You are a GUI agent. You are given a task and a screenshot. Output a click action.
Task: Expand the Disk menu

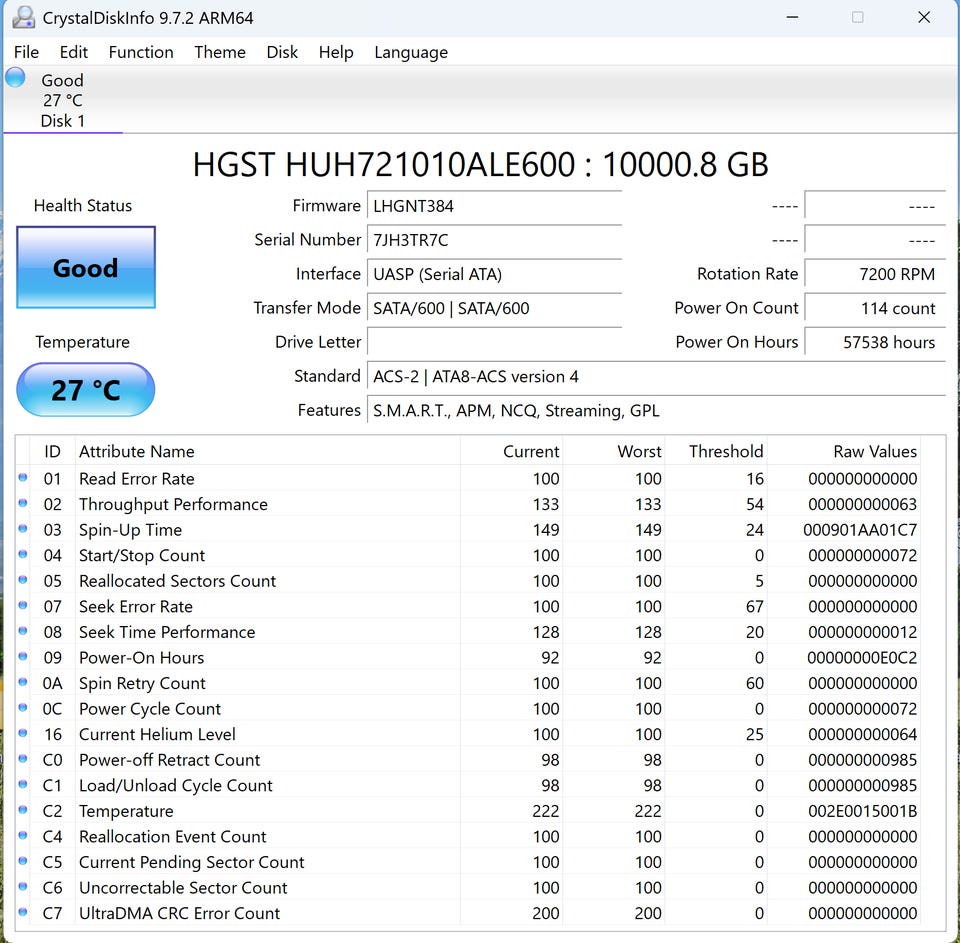(282, 52)
